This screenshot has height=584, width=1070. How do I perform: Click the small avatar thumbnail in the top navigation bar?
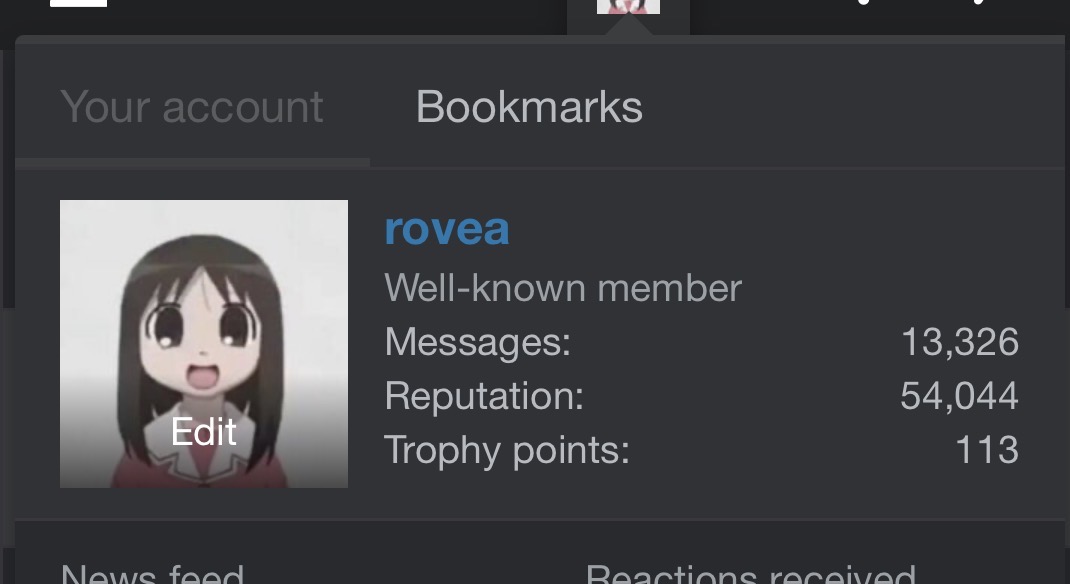coord(628,7)
